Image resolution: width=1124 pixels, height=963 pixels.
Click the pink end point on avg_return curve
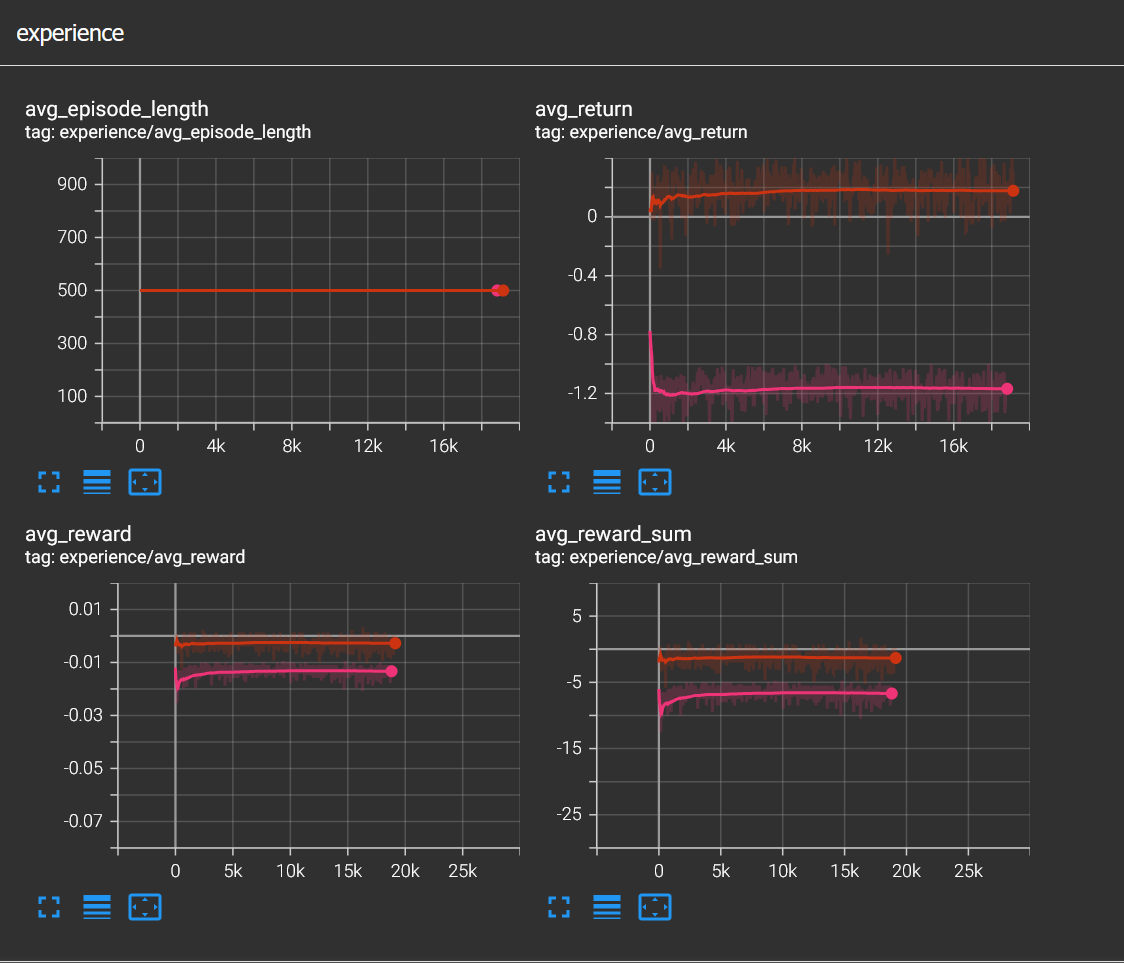pyautogui.click(x=1007, y=389)
